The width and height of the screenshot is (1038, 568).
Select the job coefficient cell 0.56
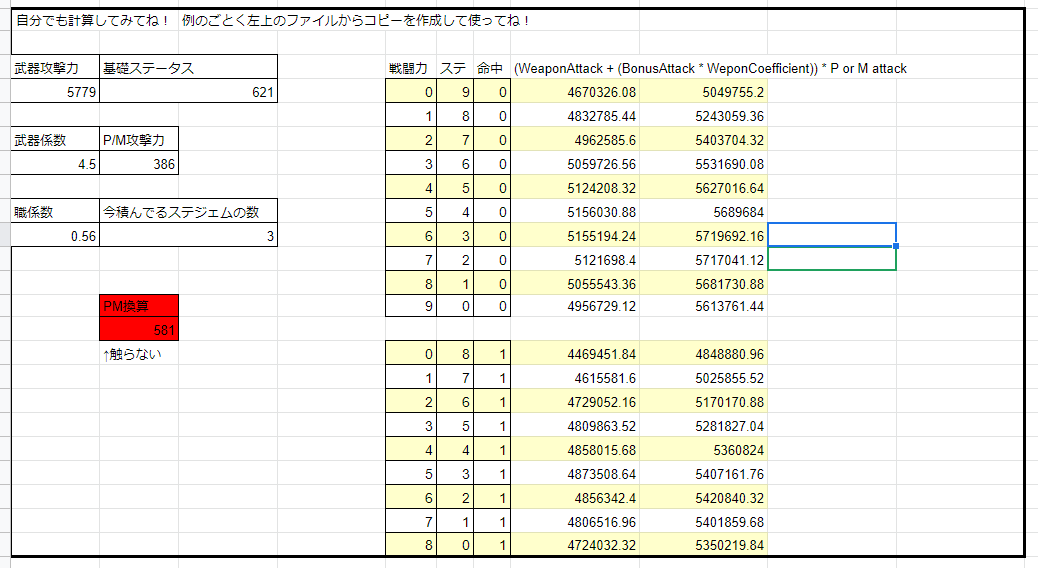[x=56, y=236]
